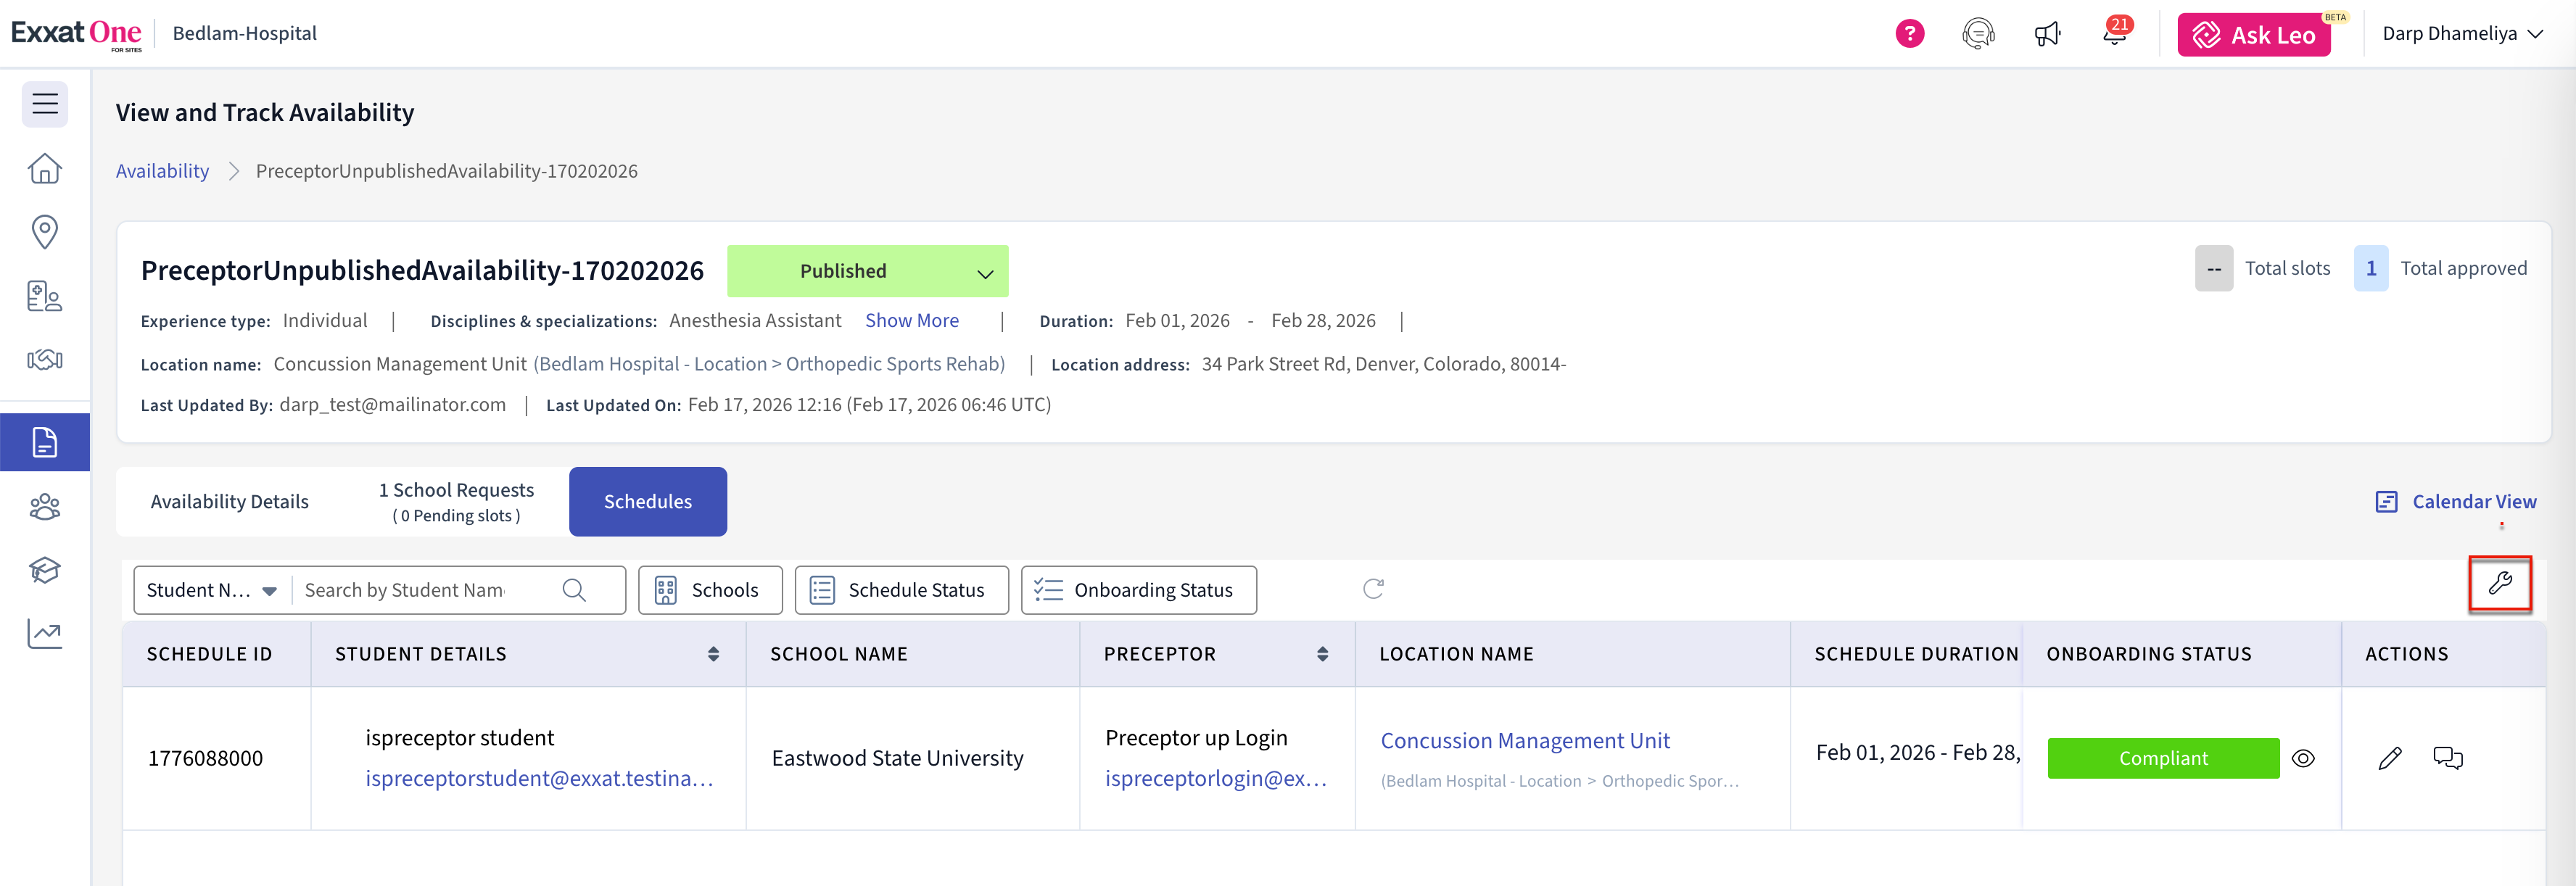Sort by Student Details column
The image size is (2576, 886).
coord(713,654)
